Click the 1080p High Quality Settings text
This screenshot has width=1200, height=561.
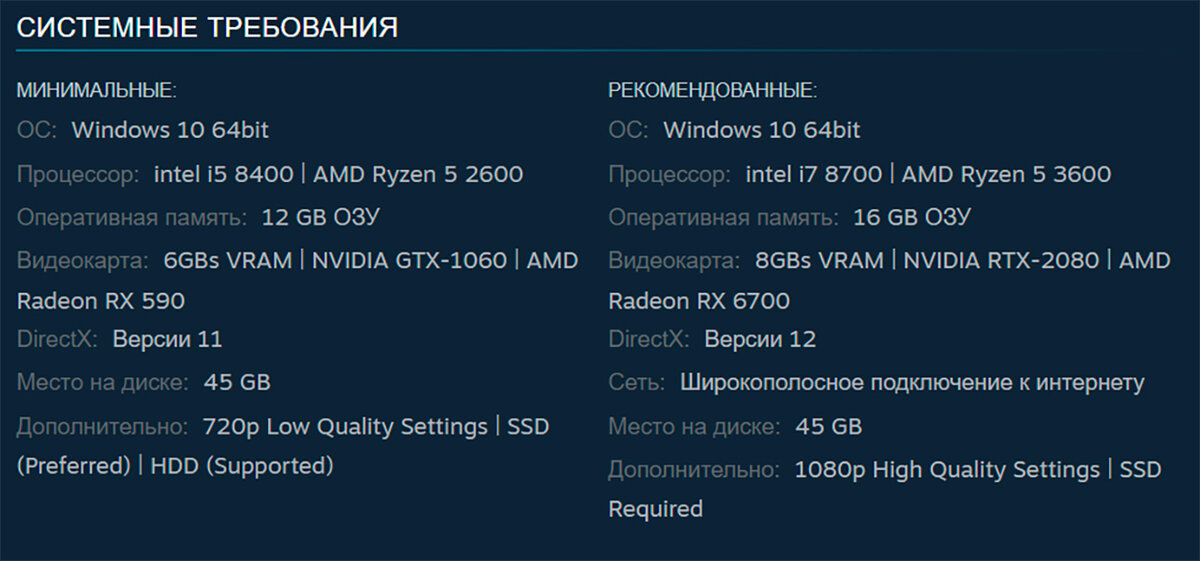[x=947, y=470]
